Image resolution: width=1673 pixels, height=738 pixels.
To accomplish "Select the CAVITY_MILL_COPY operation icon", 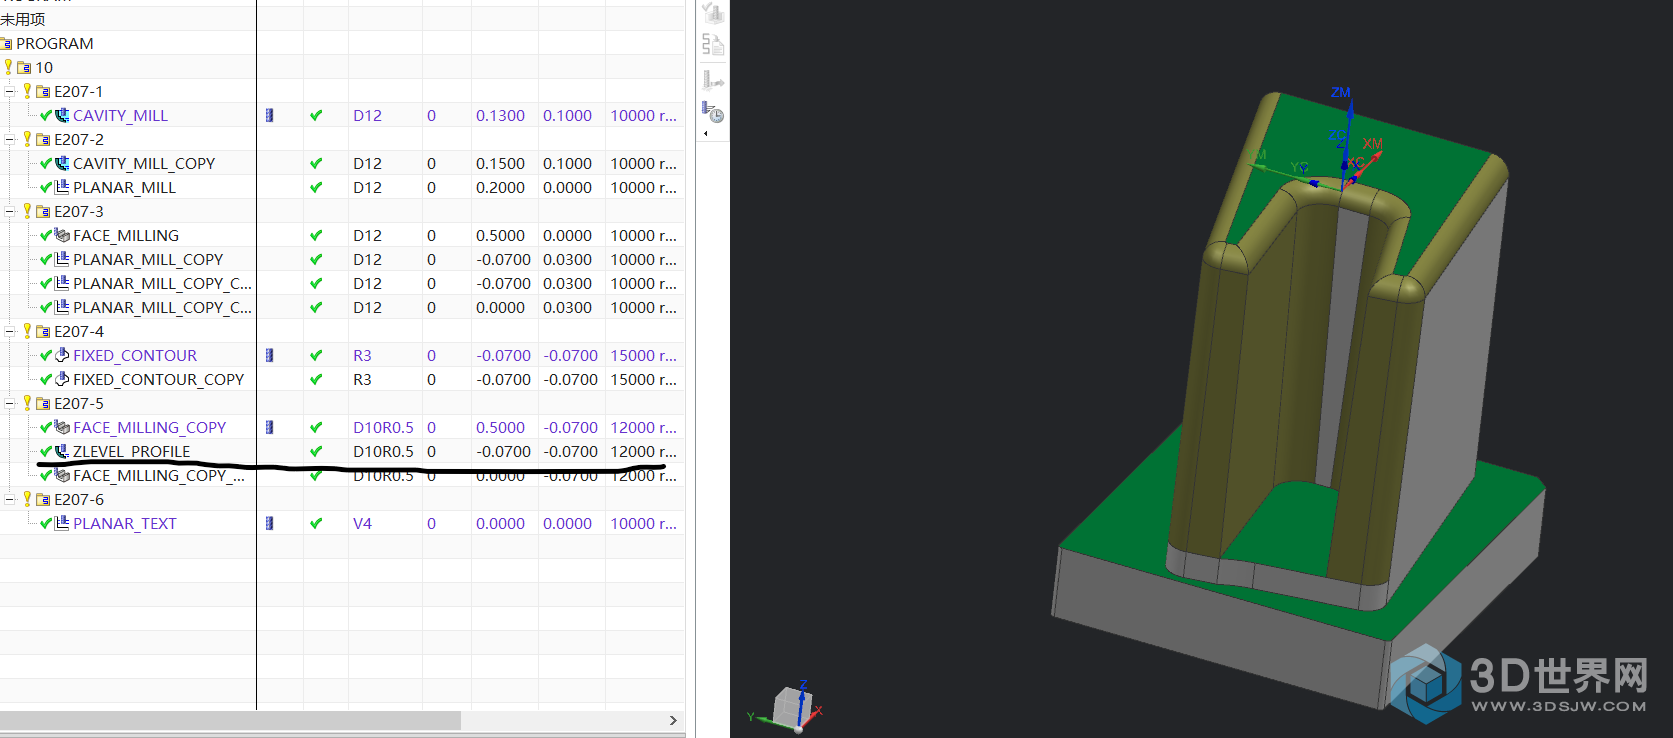I will 62,163.
